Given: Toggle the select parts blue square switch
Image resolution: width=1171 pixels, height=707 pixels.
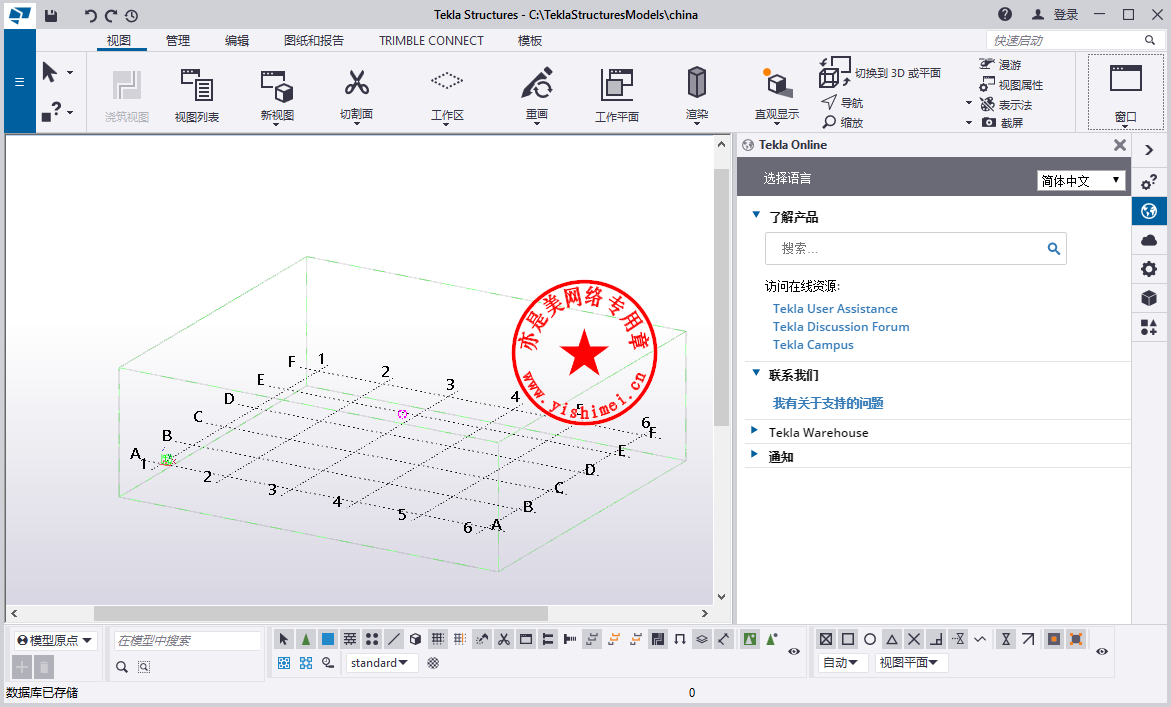Looking at the screenshot, I should [x=327, y=639].
